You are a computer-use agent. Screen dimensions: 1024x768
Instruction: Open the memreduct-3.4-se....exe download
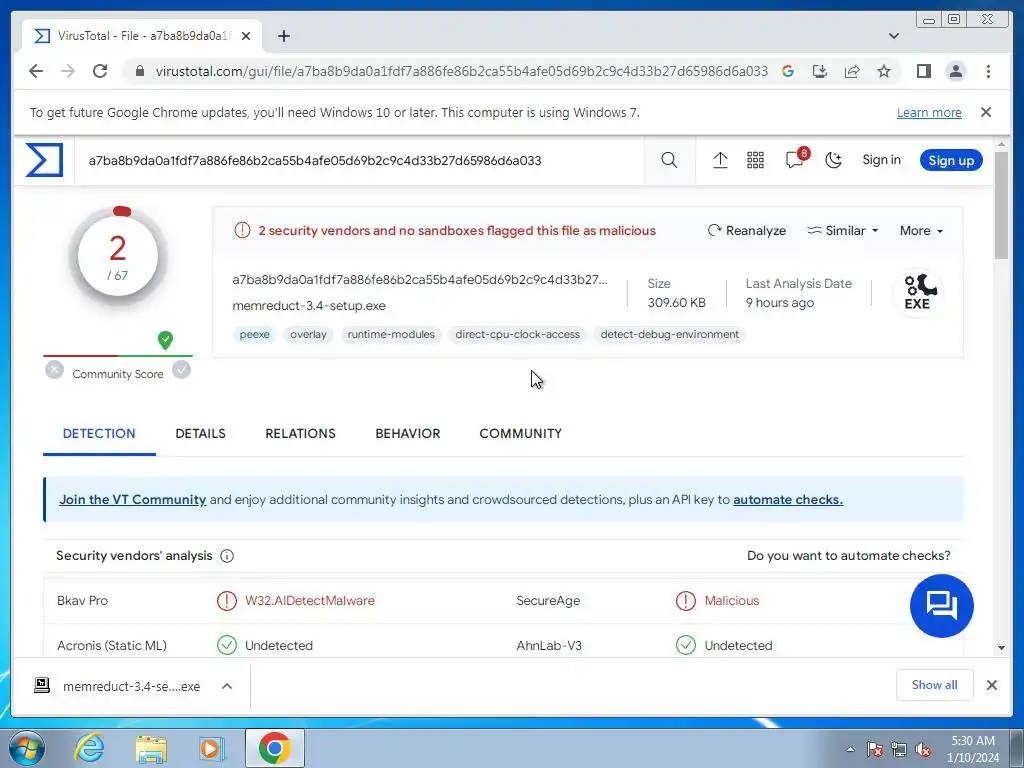coord(118,686)
